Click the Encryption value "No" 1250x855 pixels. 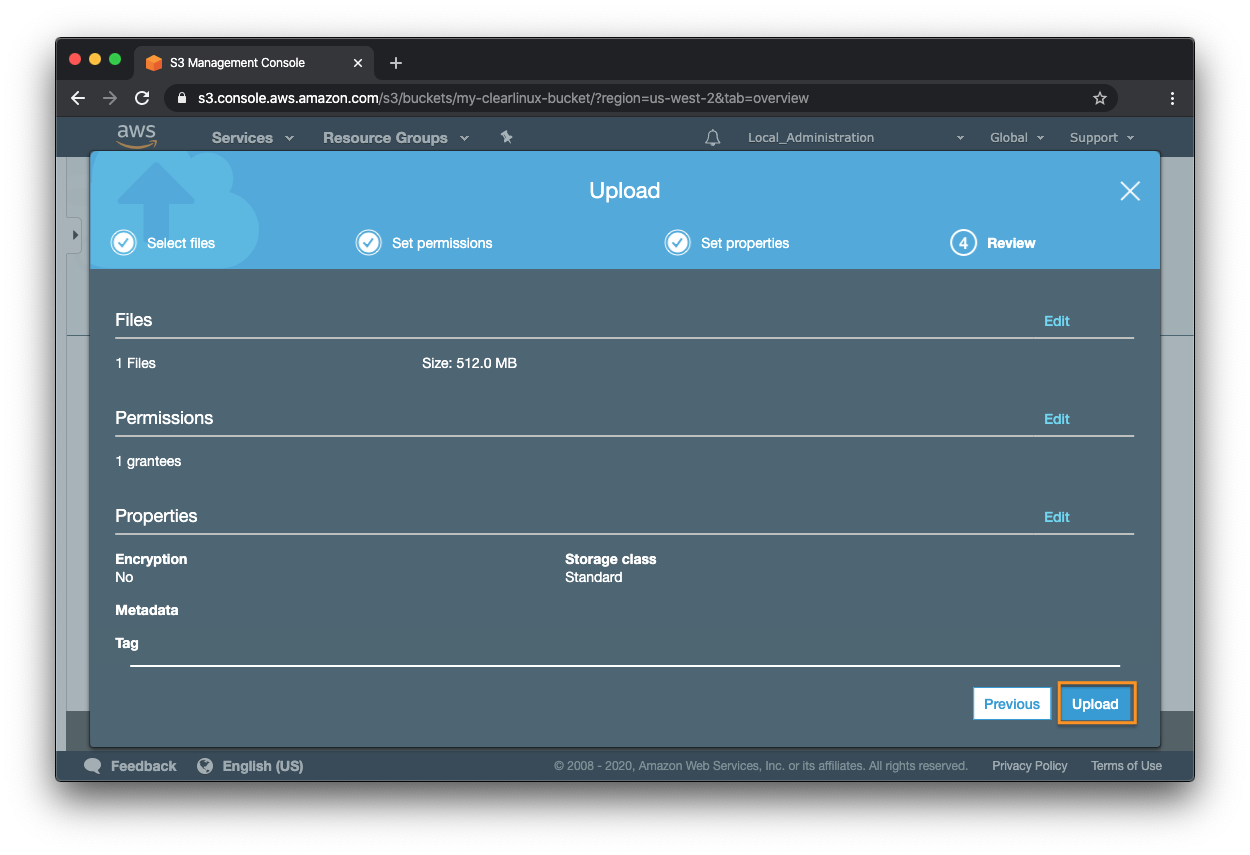click(x=124, y=577)
